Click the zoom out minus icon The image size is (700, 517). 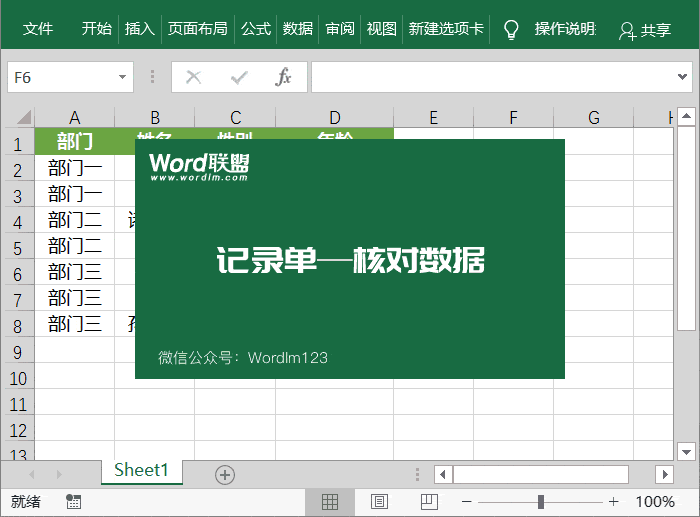tap(466, 501)
